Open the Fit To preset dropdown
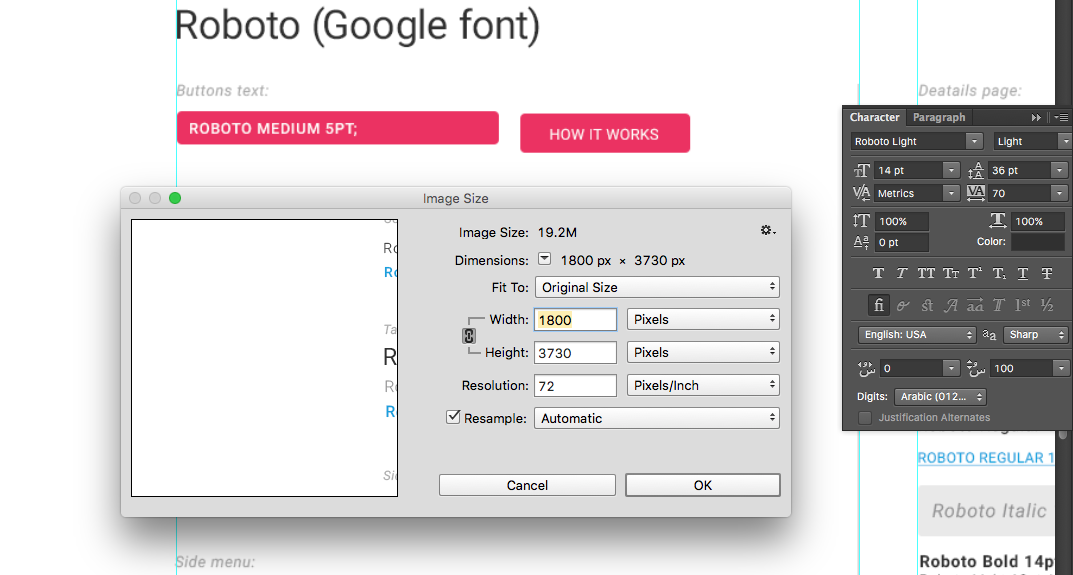Viewport: 1073px width, 575px height. pyautogui.click(x=657, y=288)
